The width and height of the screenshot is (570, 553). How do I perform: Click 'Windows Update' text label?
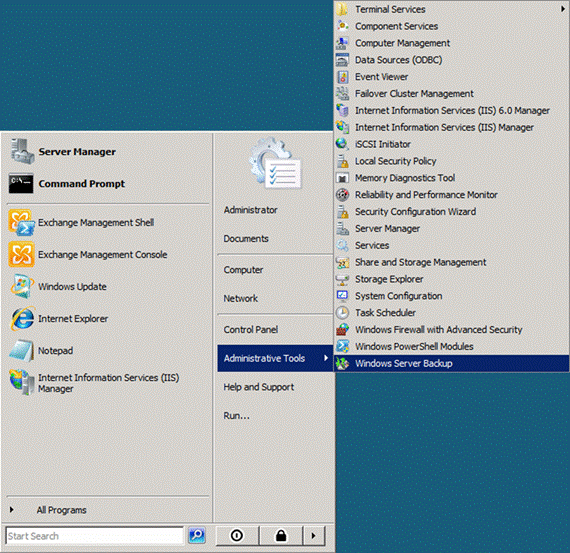tap(72, 286)
